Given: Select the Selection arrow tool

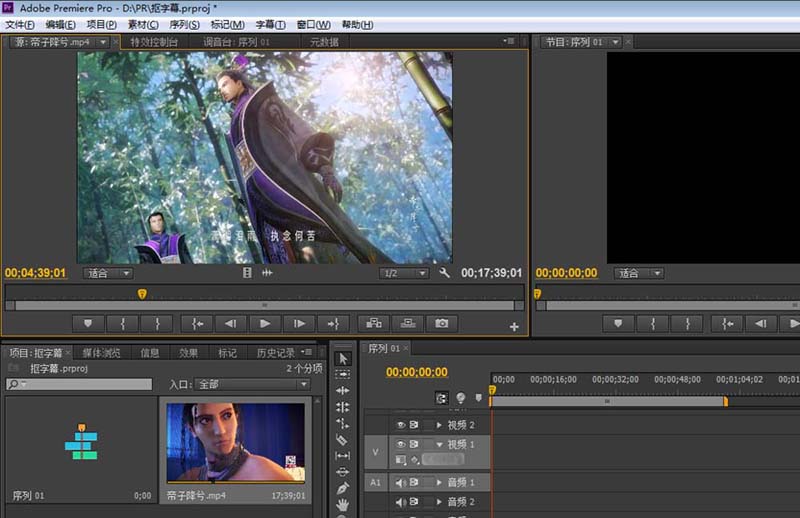Looking at the screenshot, I should (x=343, y=359).
